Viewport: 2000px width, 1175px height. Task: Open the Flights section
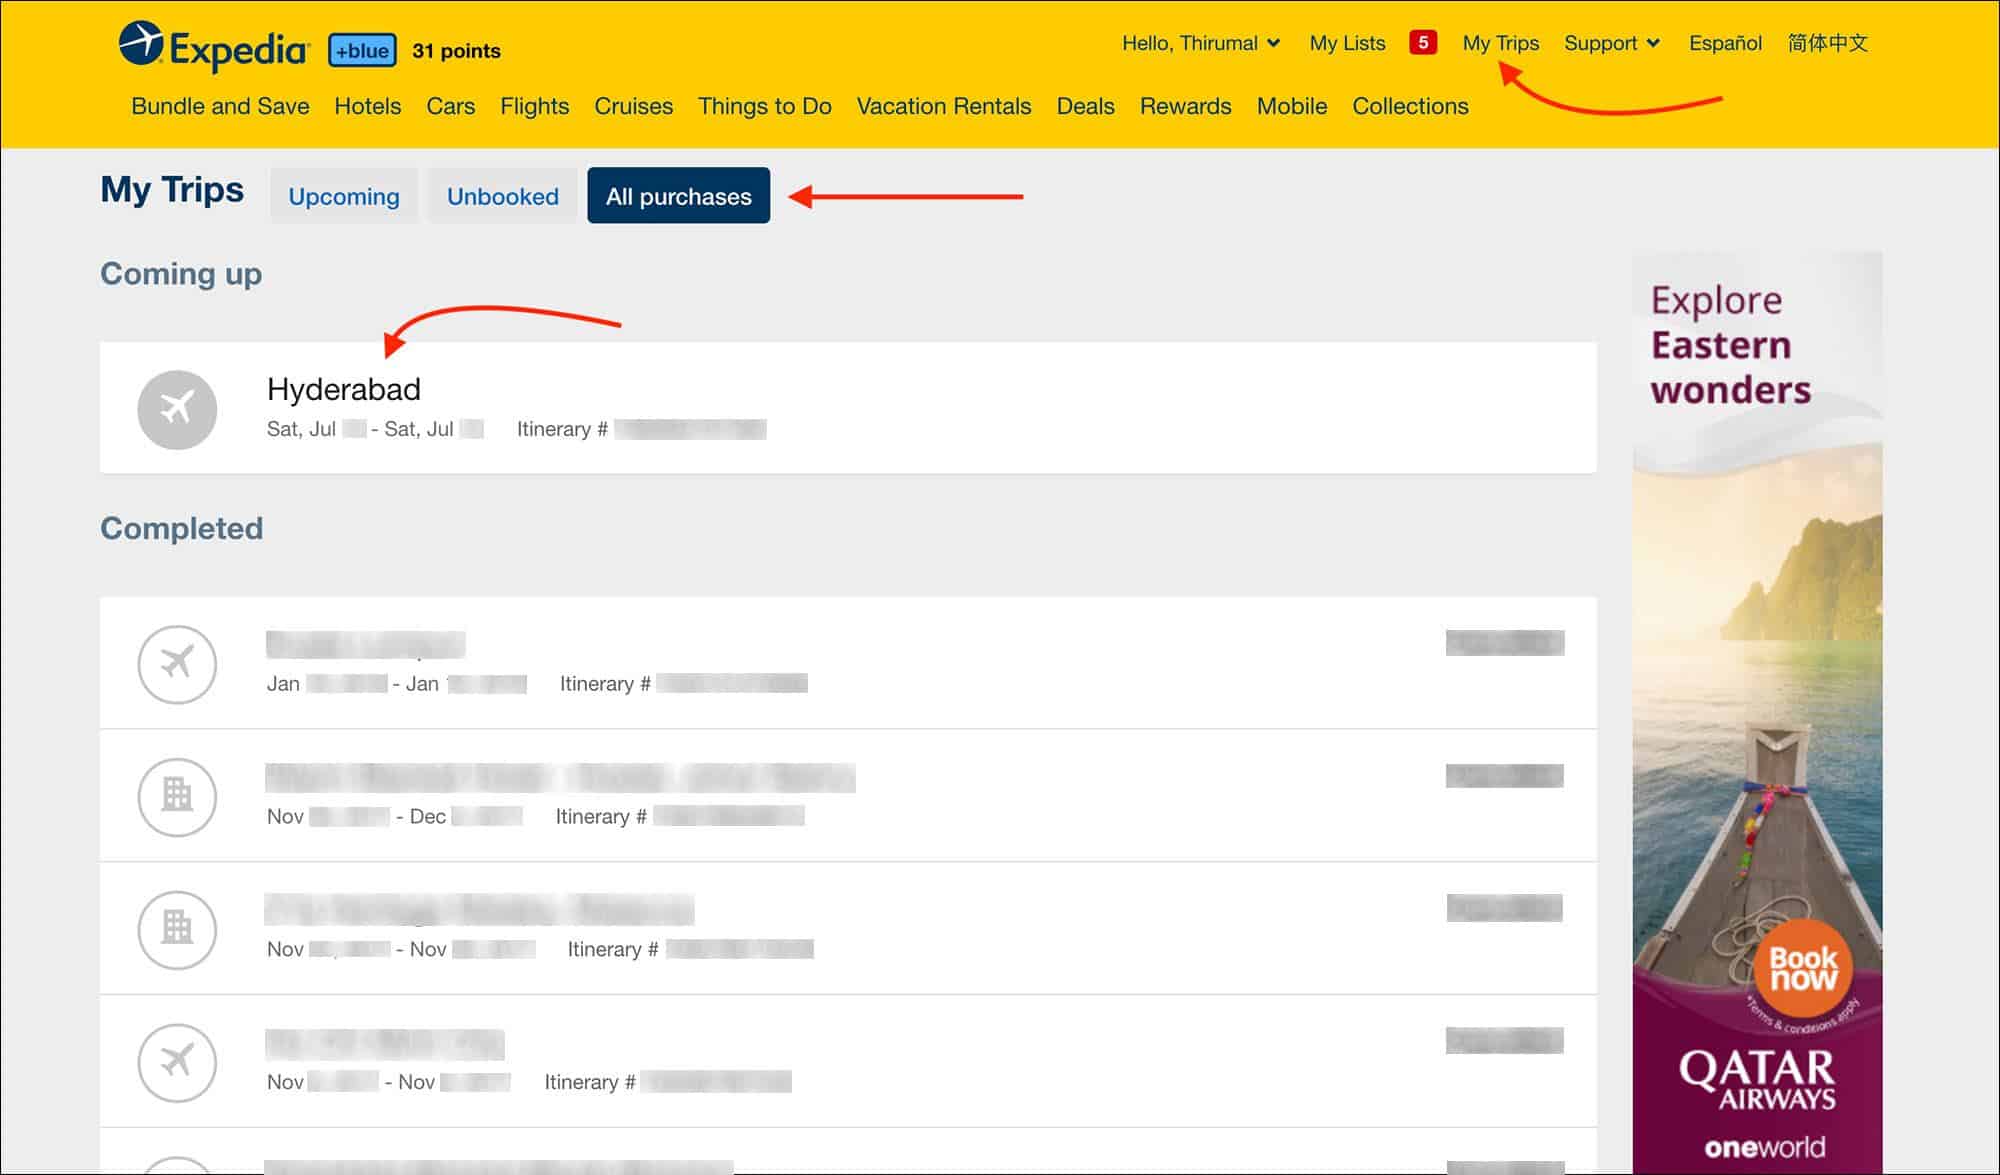click(534, 106)
